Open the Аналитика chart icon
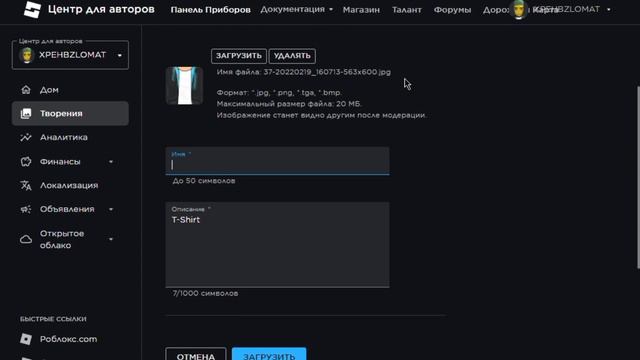Screen dimensions: 640x360 coord(26,138)
